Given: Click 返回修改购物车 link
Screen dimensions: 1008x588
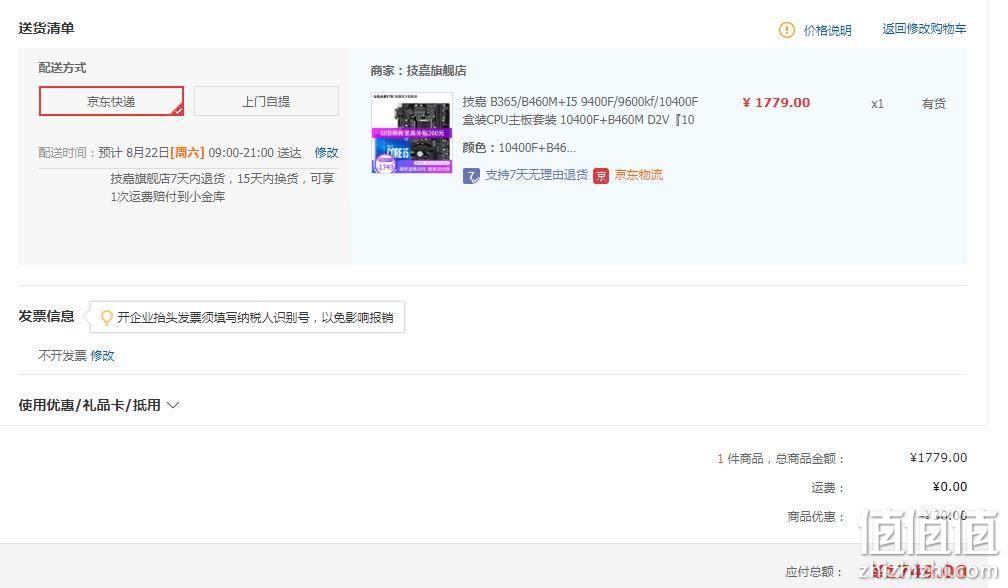Looking at the screenshot, I should tap(924, 29).
